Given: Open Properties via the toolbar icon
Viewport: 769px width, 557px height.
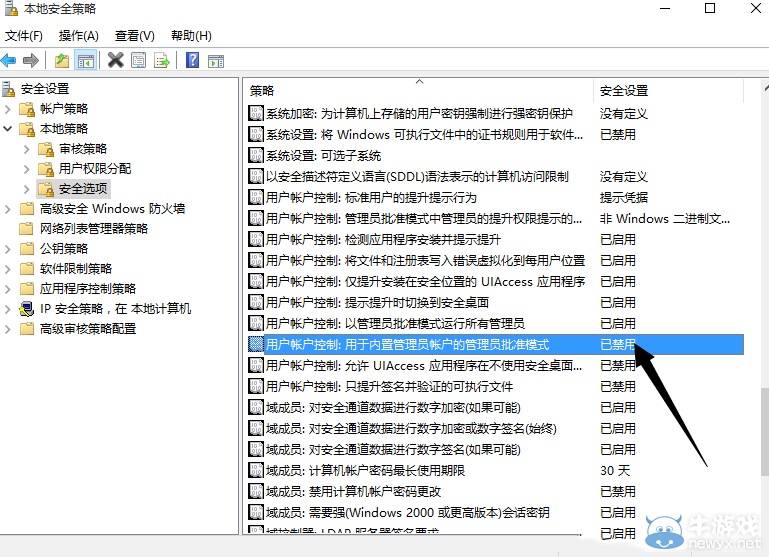Looking at the screenshot, I should (x=139, y=60).
